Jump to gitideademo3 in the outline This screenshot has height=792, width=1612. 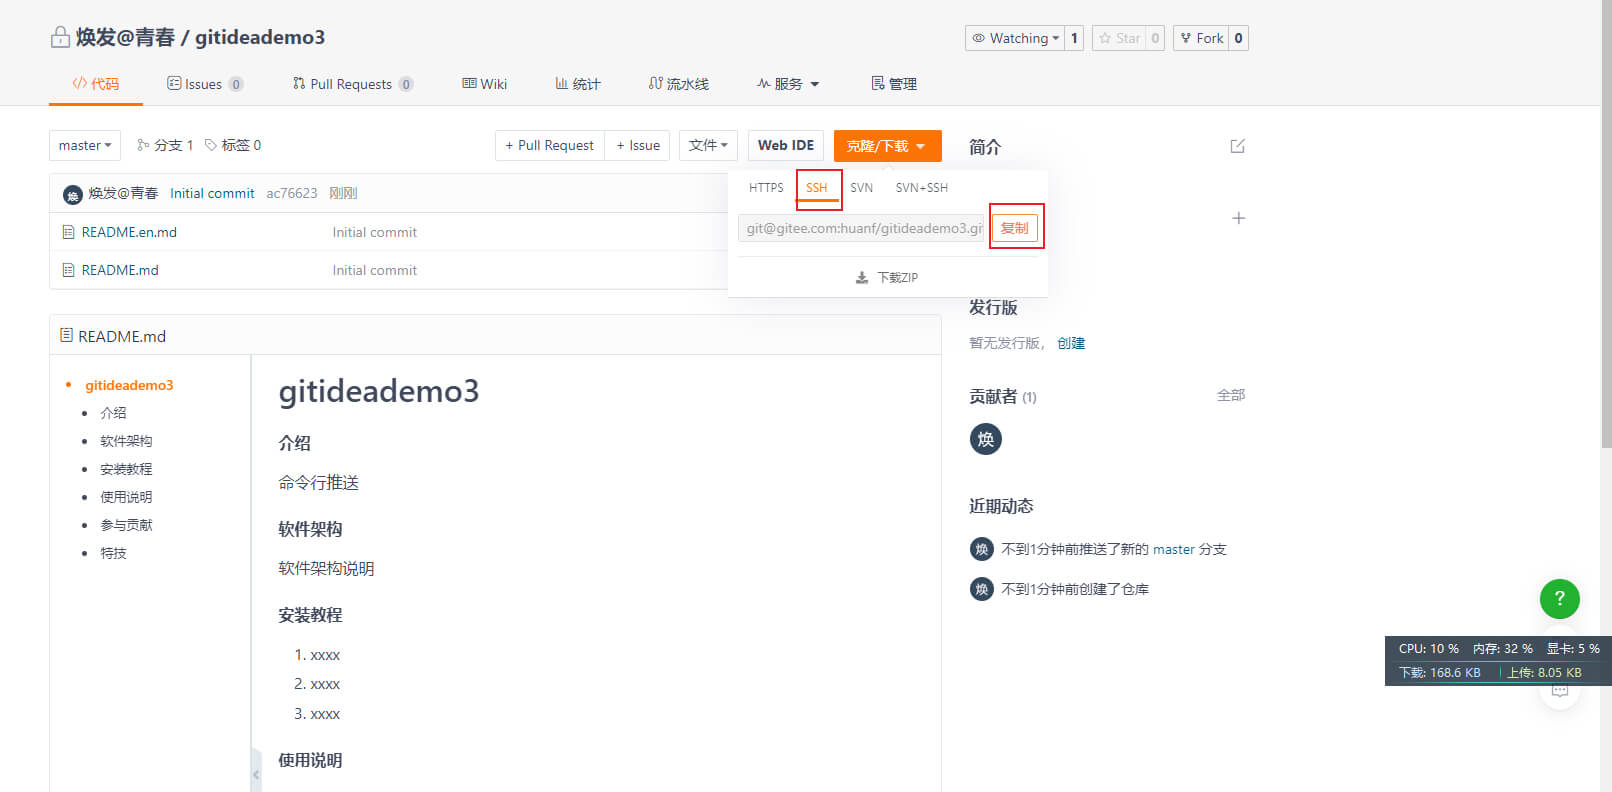(x=129, y=385)
